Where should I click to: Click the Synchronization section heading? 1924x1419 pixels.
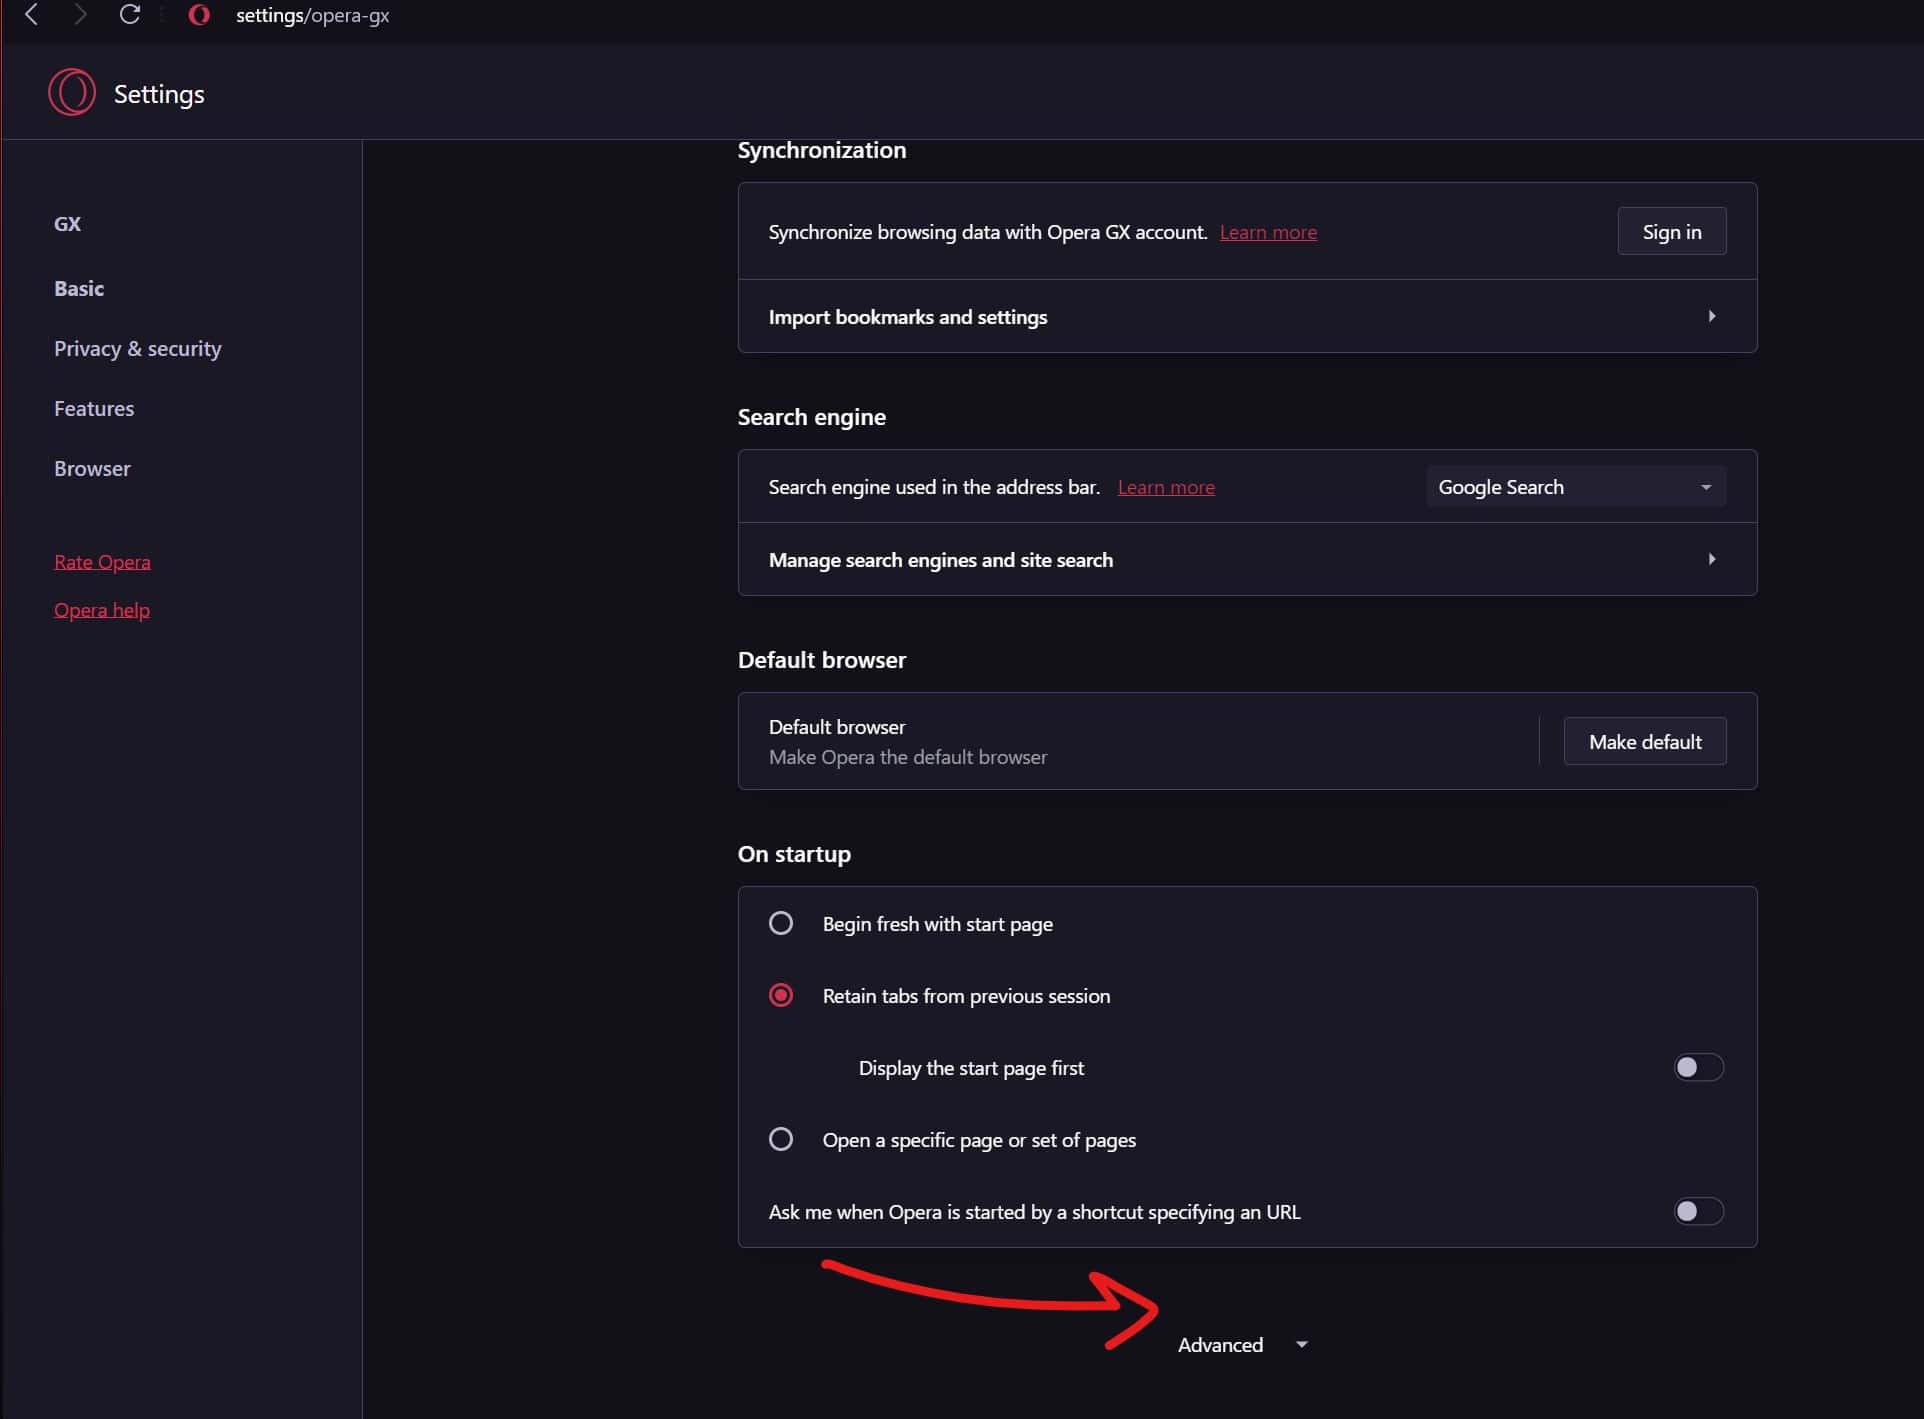pyautogui.click(x=822, y=150)
